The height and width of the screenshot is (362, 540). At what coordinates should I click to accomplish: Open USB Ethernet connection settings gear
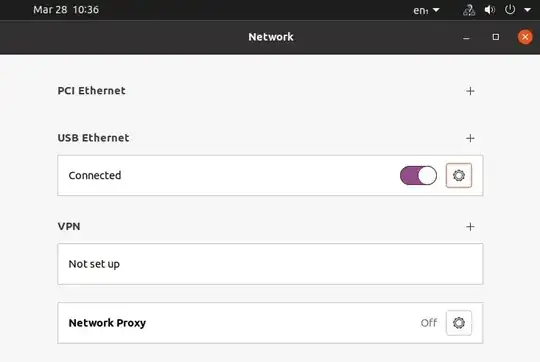(x=459, y=175)
